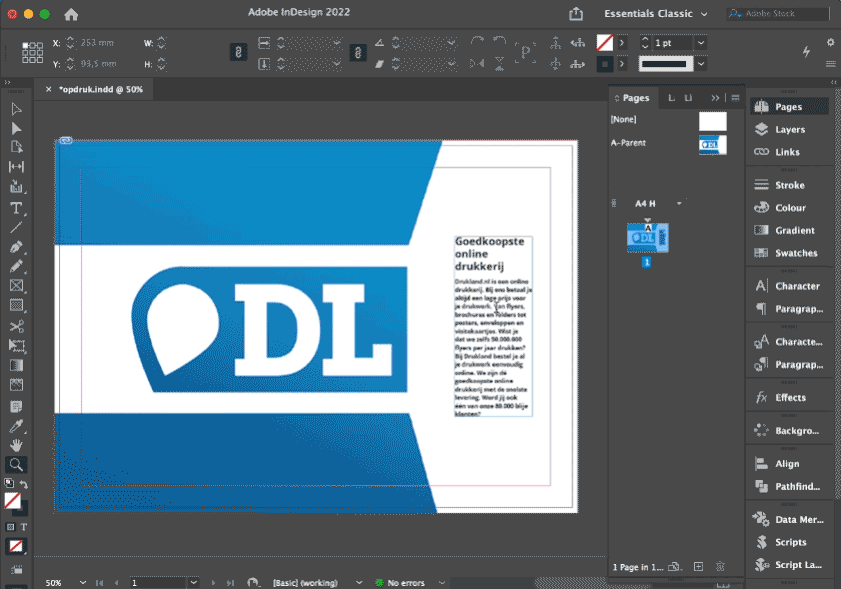Screen dimensions: 841x589
Task: Open the No errors preflight menu
Action: [441, 582]
